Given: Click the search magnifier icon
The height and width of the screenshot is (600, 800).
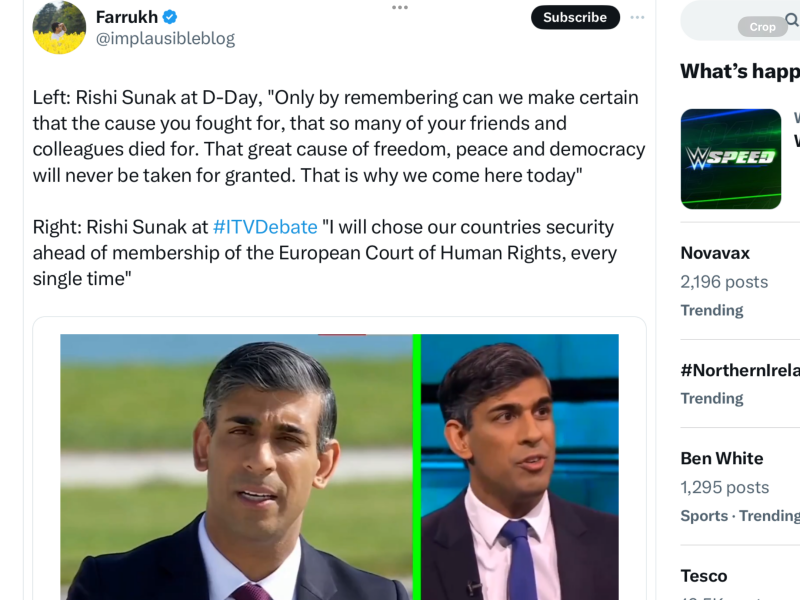Looking at the screenshot, I should [793, 20].
